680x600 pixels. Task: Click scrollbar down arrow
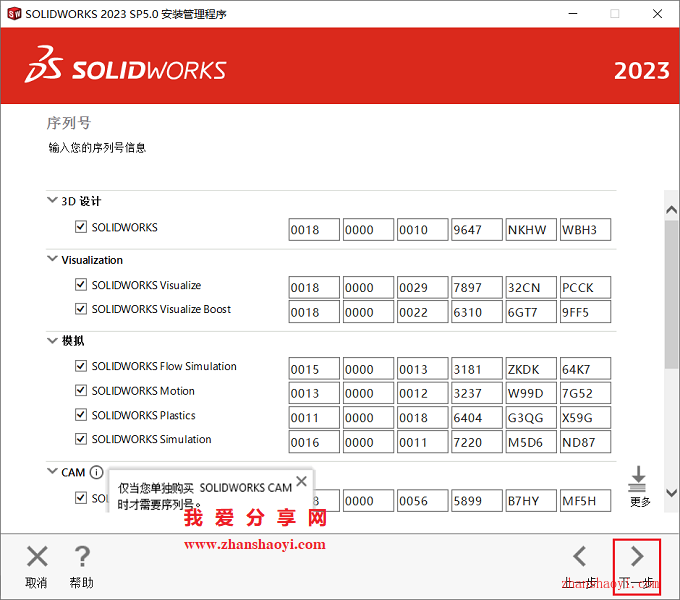point(671,493)
